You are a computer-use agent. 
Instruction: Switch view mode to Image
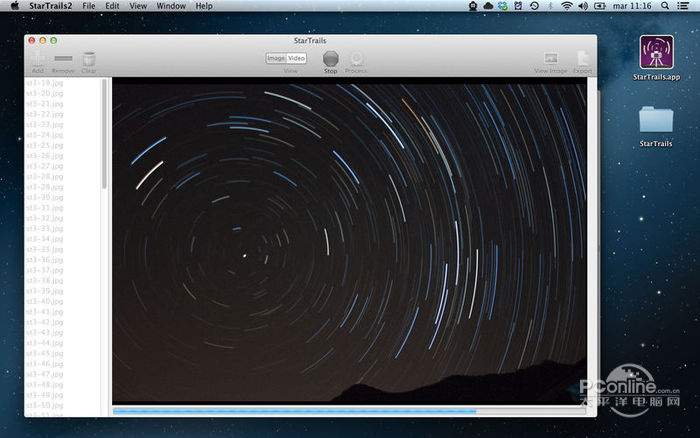coord(275,58)
